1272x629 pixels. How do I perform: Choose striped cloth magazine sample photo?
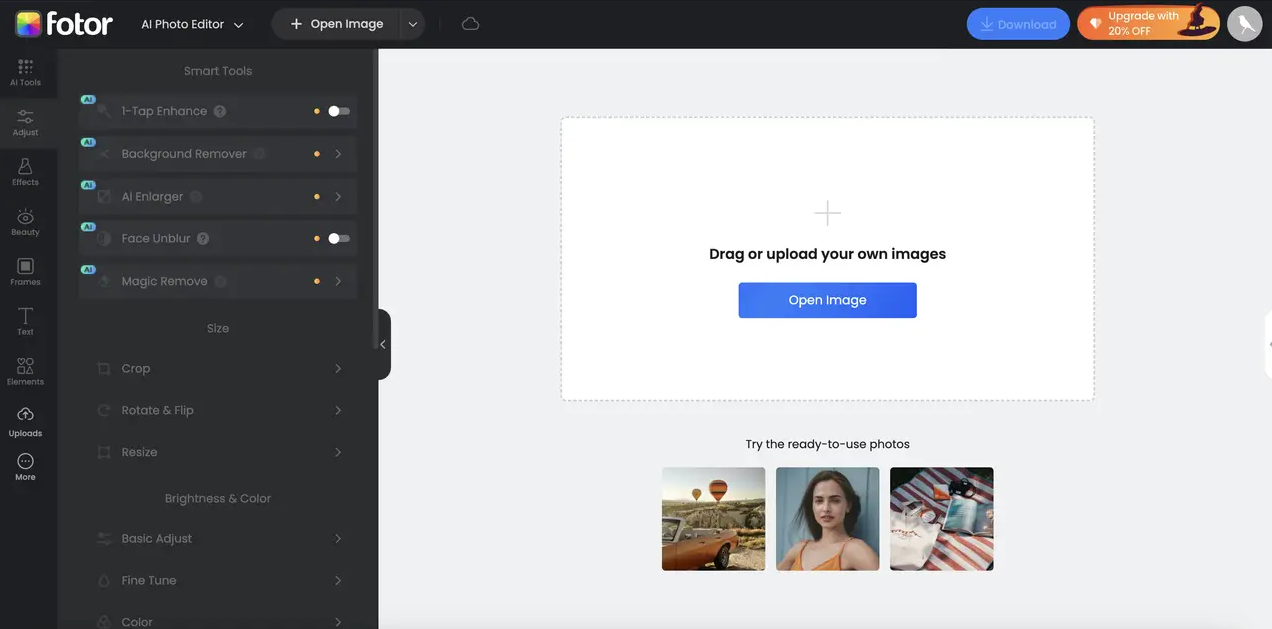pyautogui.click(x=941, y=519)
